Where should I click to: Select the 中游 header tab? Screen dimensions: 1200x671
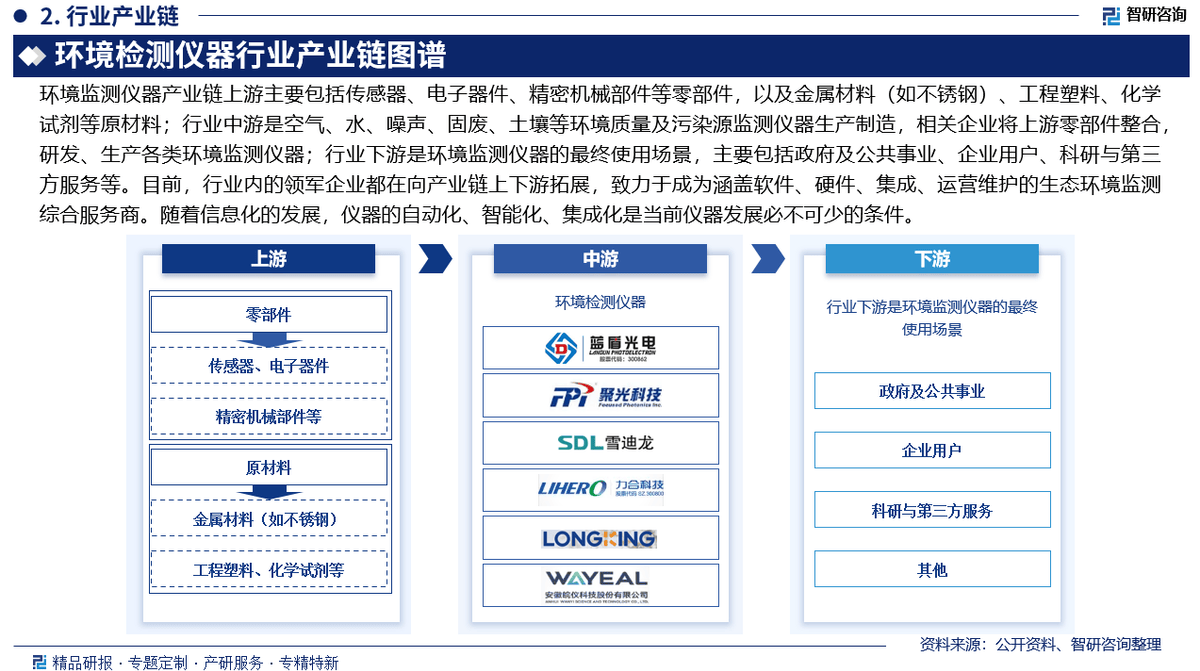pyautogui.click(x=600, y=259)
